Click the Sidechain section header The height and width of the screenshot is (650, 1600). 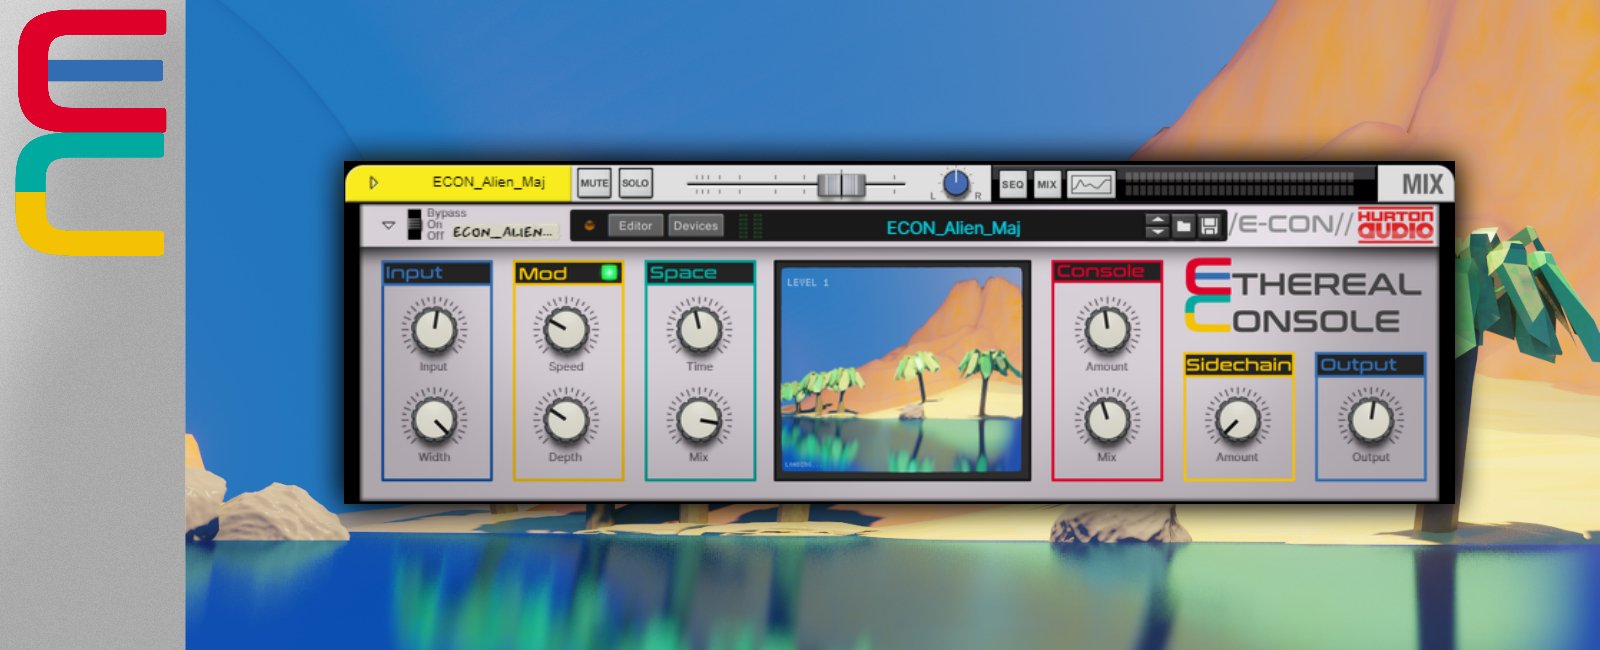point(1238,365)
